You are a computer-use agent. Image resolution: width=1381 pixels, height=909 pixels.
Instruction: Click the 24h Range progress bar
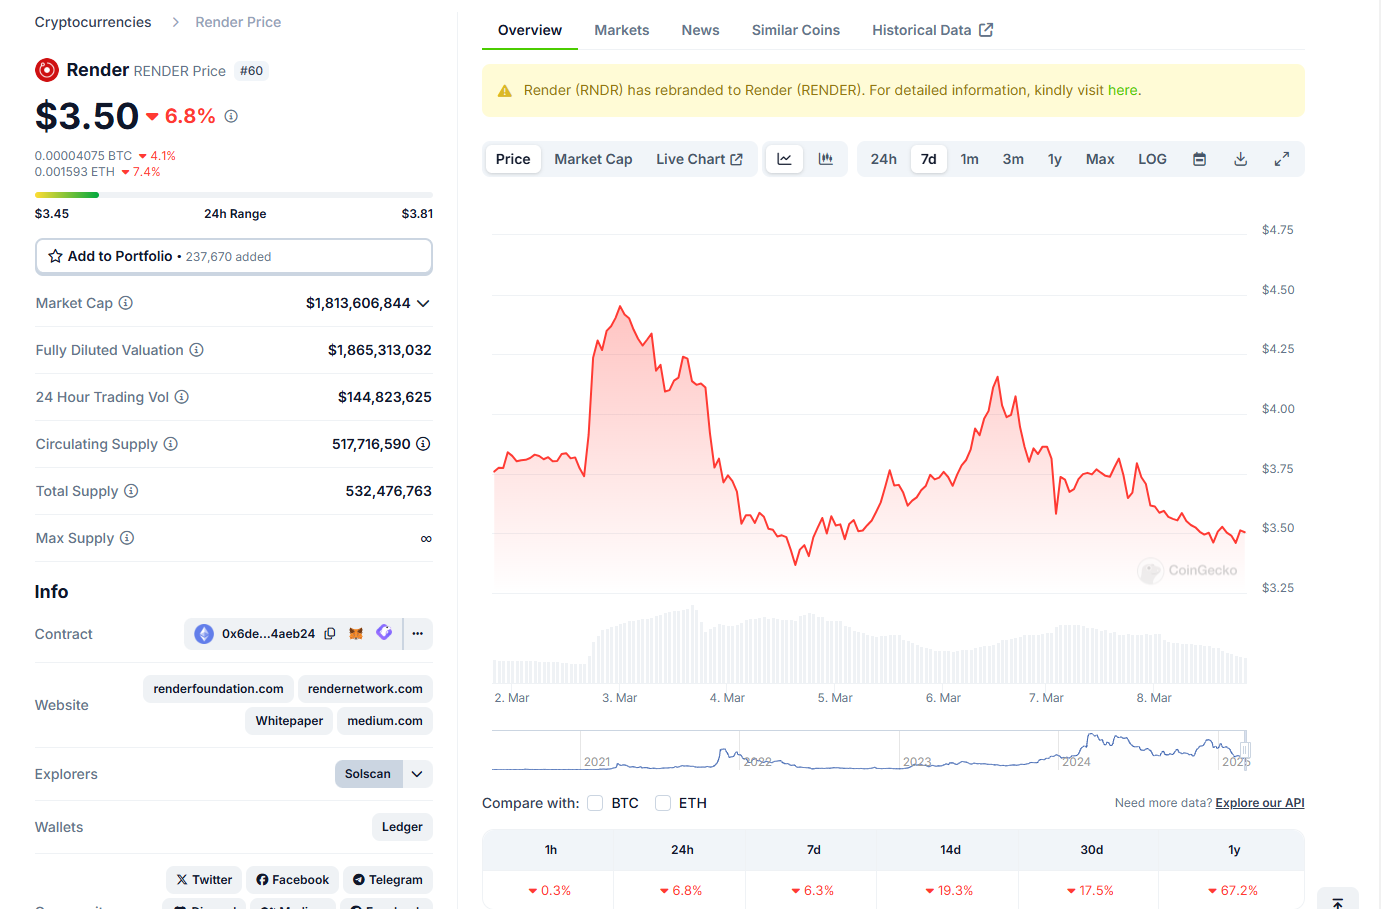pyautogui.click(x=234, y=195)
